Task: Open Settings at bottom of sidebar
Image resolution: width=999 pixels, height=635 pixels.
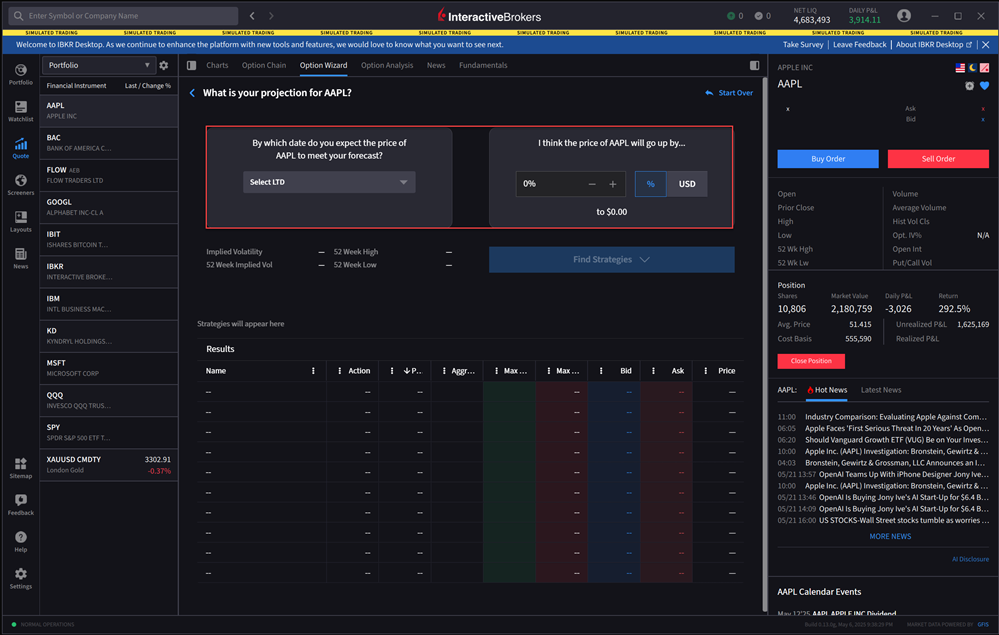Action: point(20,578)
